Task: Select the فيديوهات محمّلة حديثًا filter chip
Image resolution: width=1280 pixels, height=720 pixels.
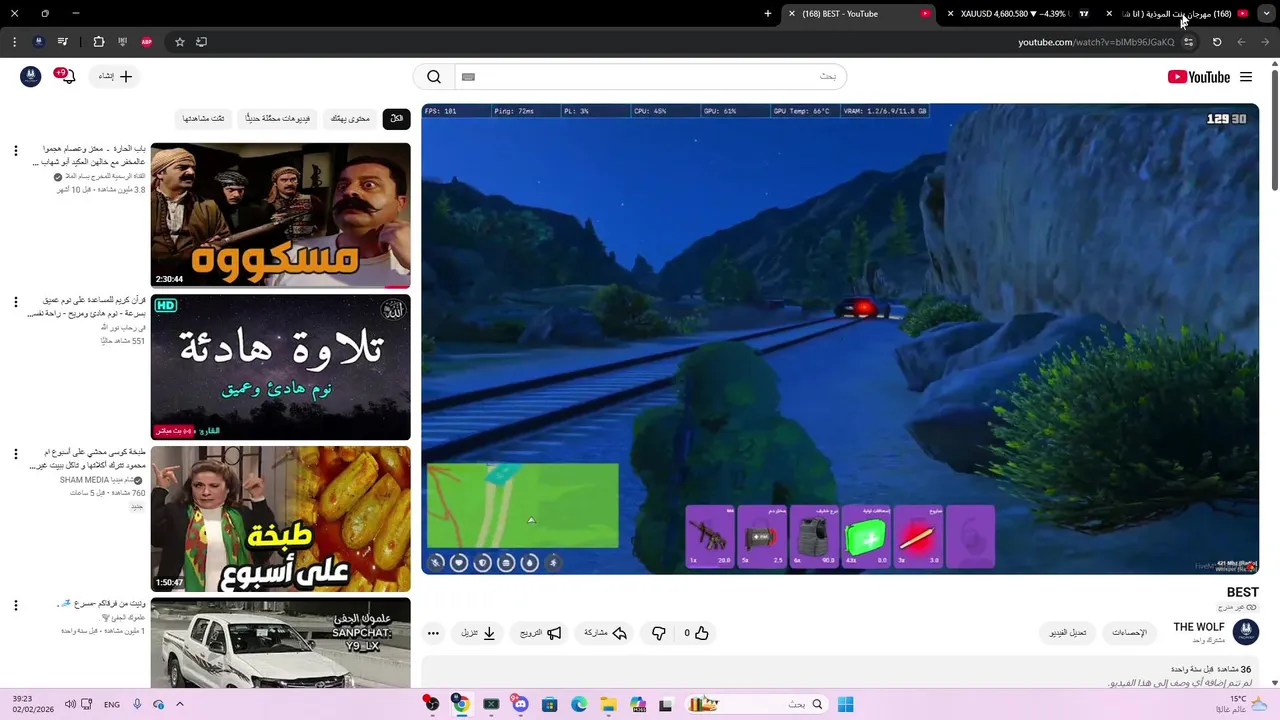Action: [x=277, y=118]
